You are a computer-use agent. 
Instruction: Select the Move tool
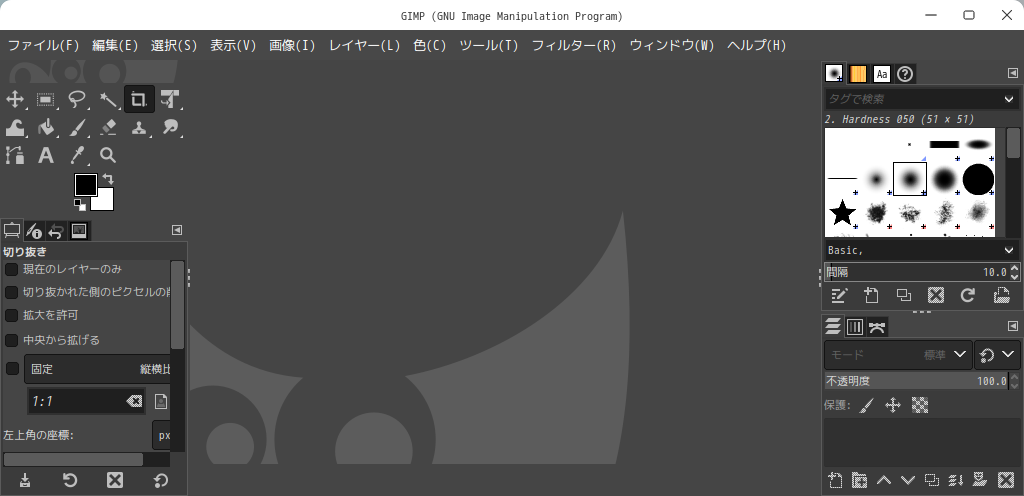(14, 100)
